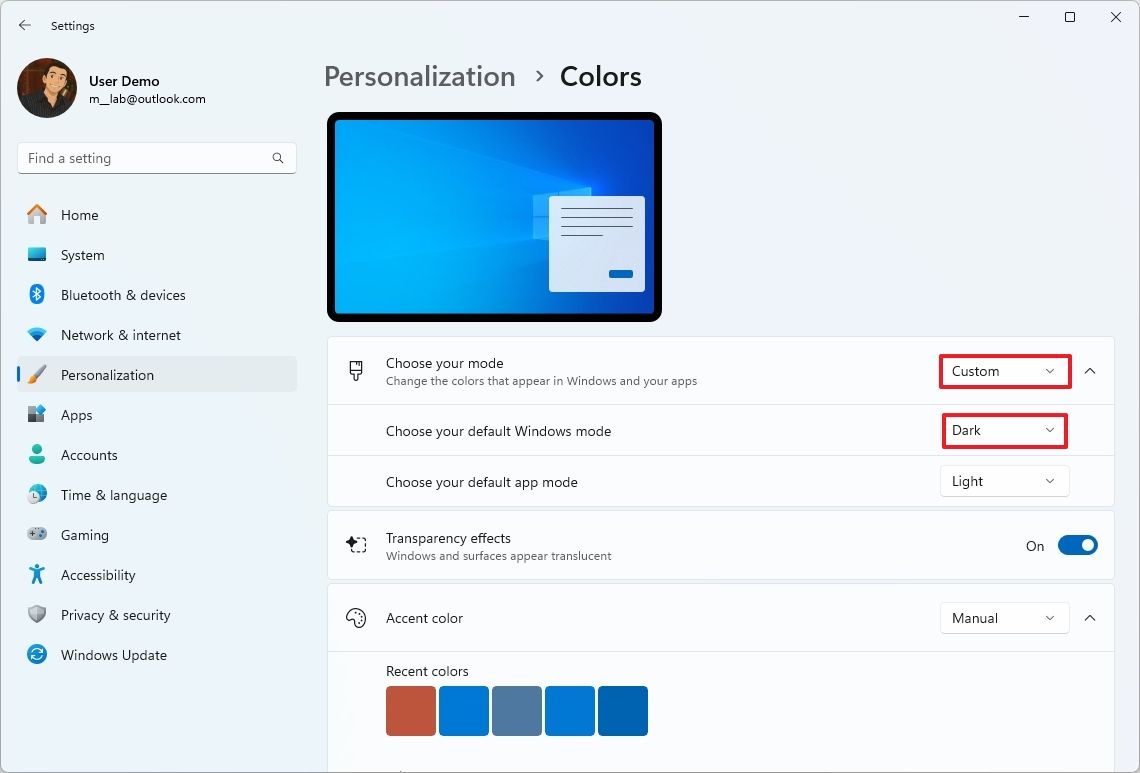This screenshot has width=1140, height=773.
Task: Click the Find a setting search box
Action: tap(156, 158)
